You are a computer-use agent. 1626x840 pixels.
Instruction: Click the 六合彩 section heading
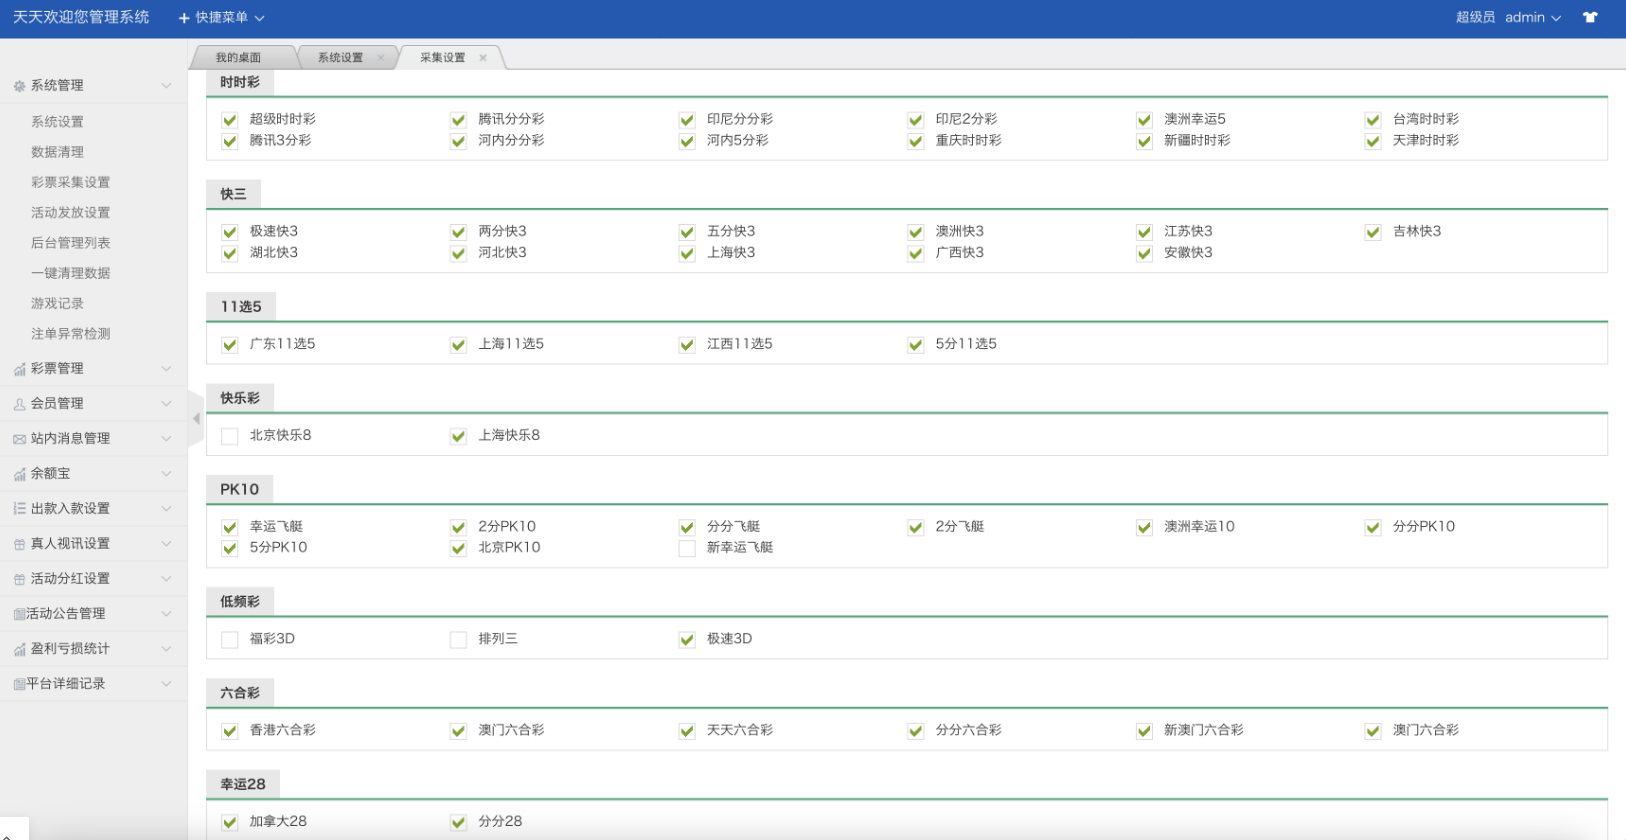pos(240,693)
